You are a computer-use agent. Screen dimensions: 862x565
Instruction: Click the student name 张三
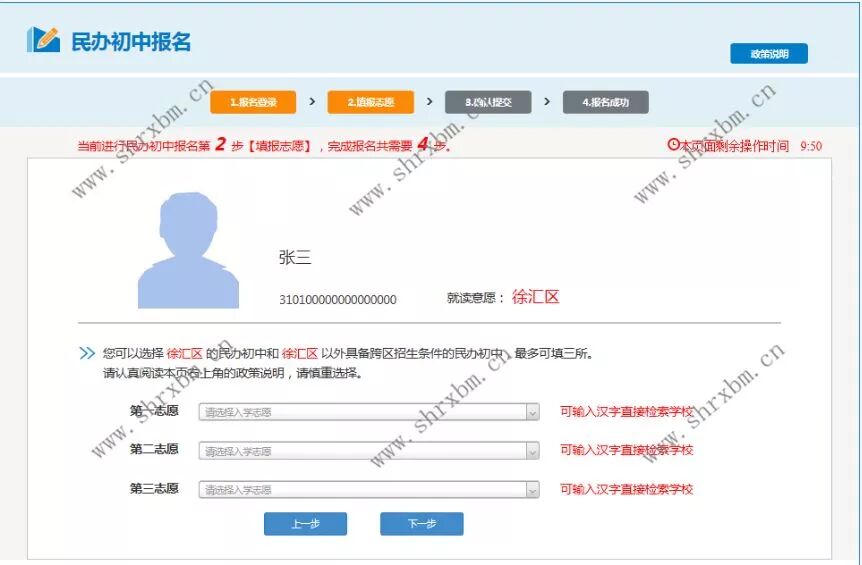(295, 257)
